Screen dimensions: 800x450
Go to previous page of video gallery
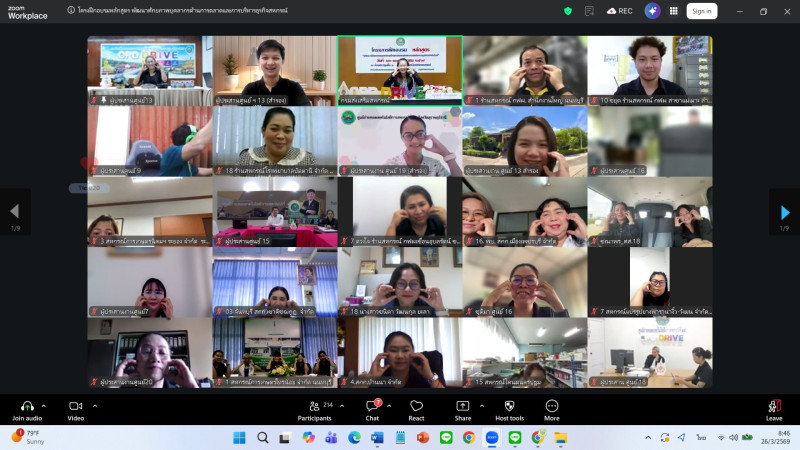(14, 212)
